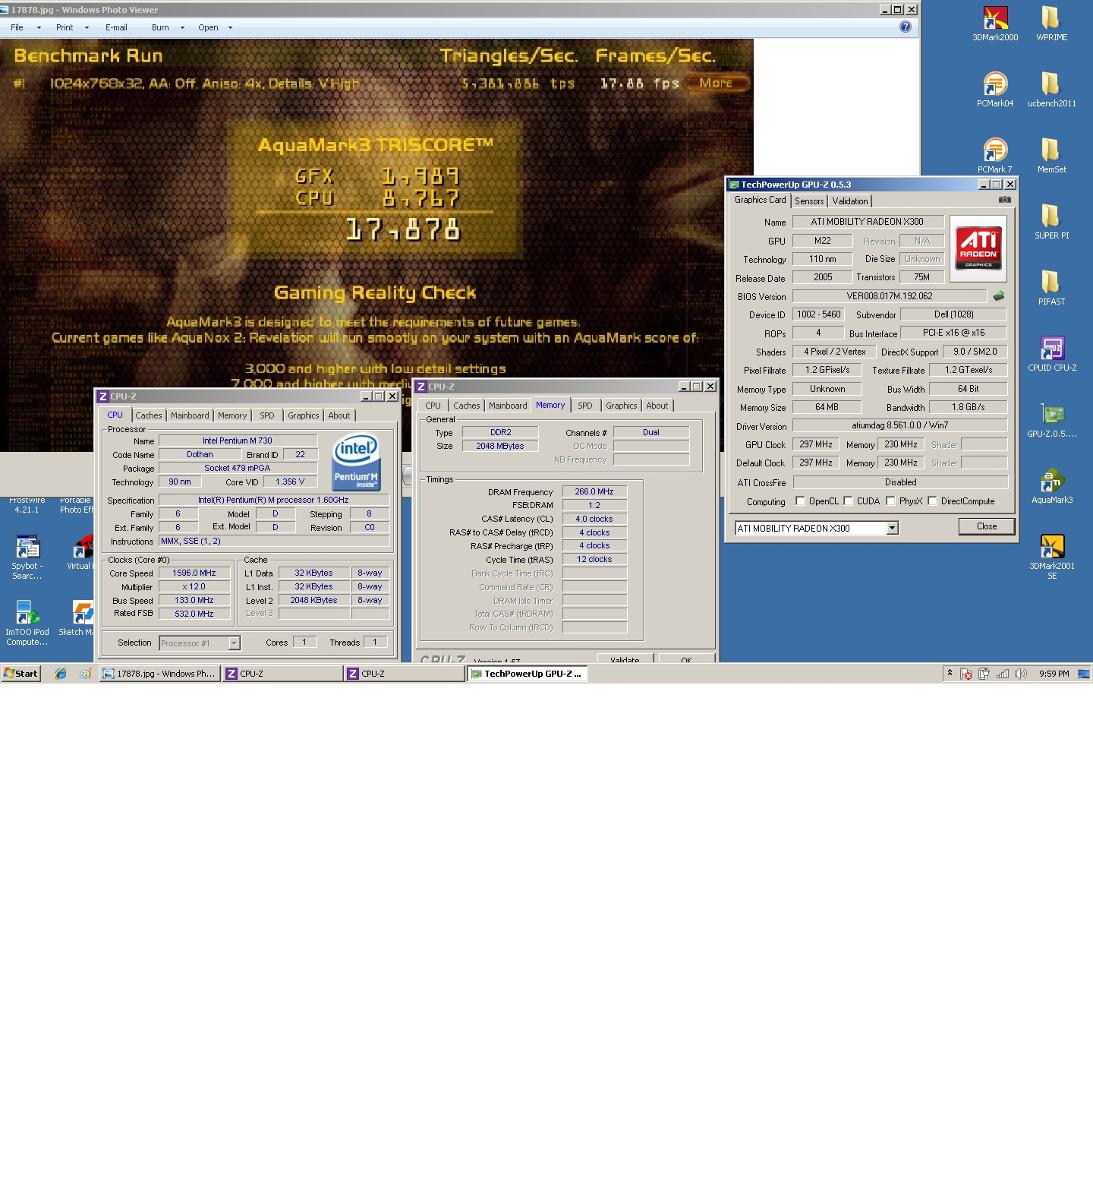Open the PCMark04 desktop shortcut
1093x1200 pixels.
point(995,90)
